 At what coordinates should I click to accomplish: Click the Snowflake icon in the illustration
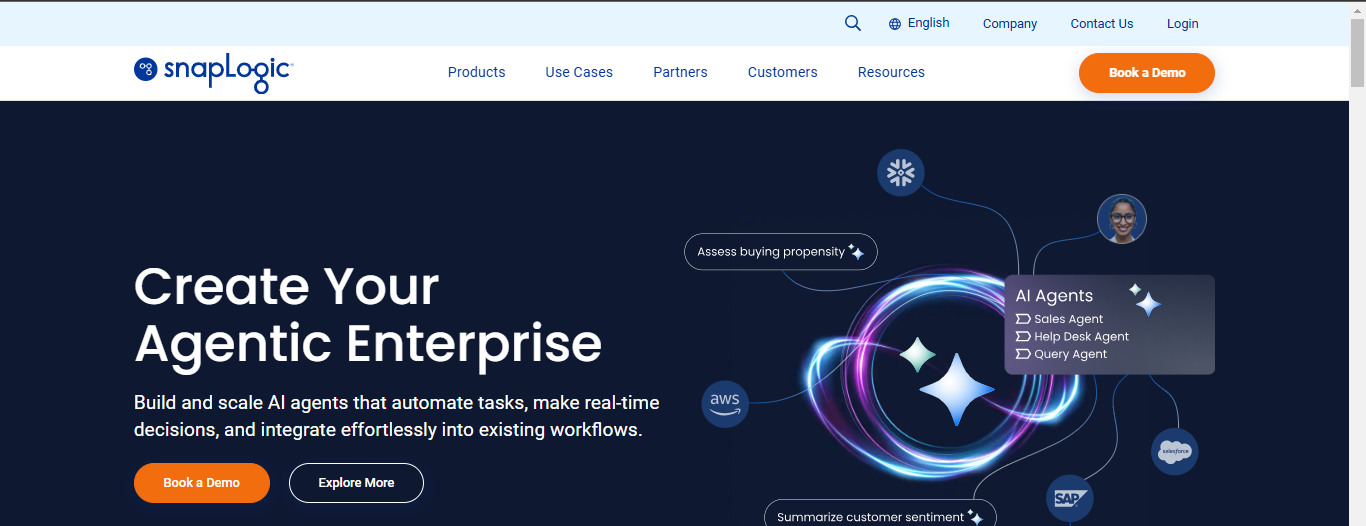coord(901,173)
